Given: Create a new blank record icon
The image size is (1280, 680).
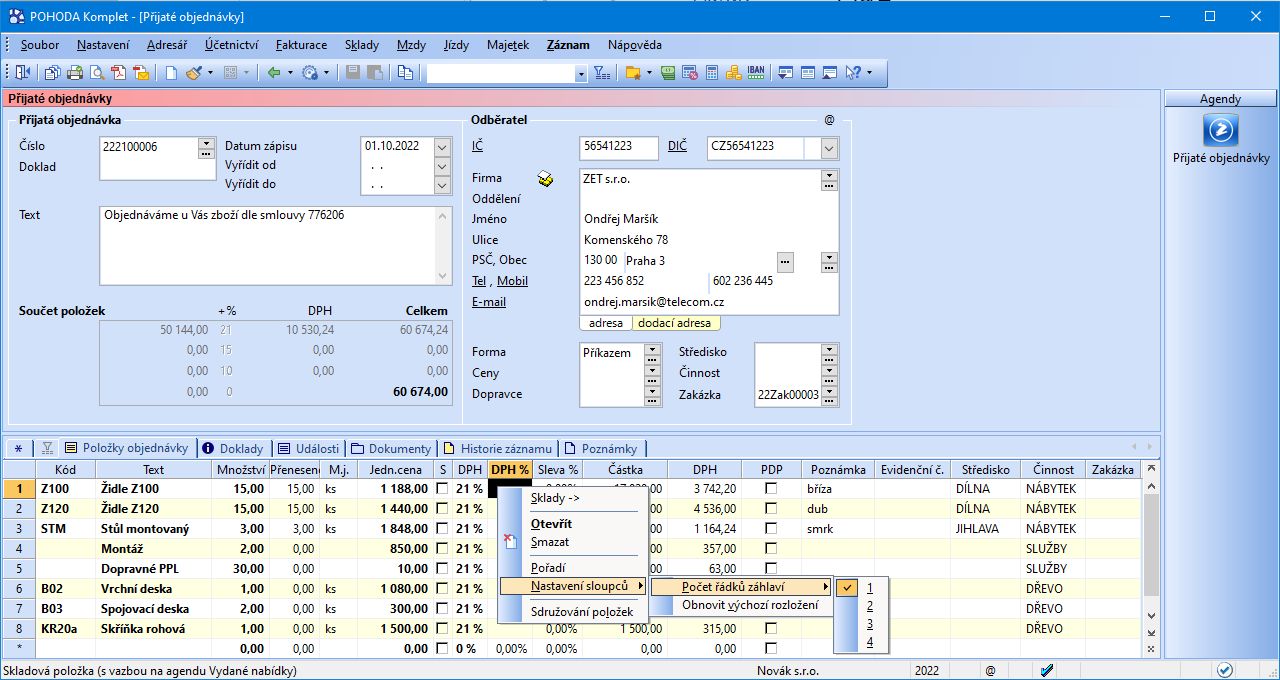Looking at the screenshot, I should click(x=171, y=72).
